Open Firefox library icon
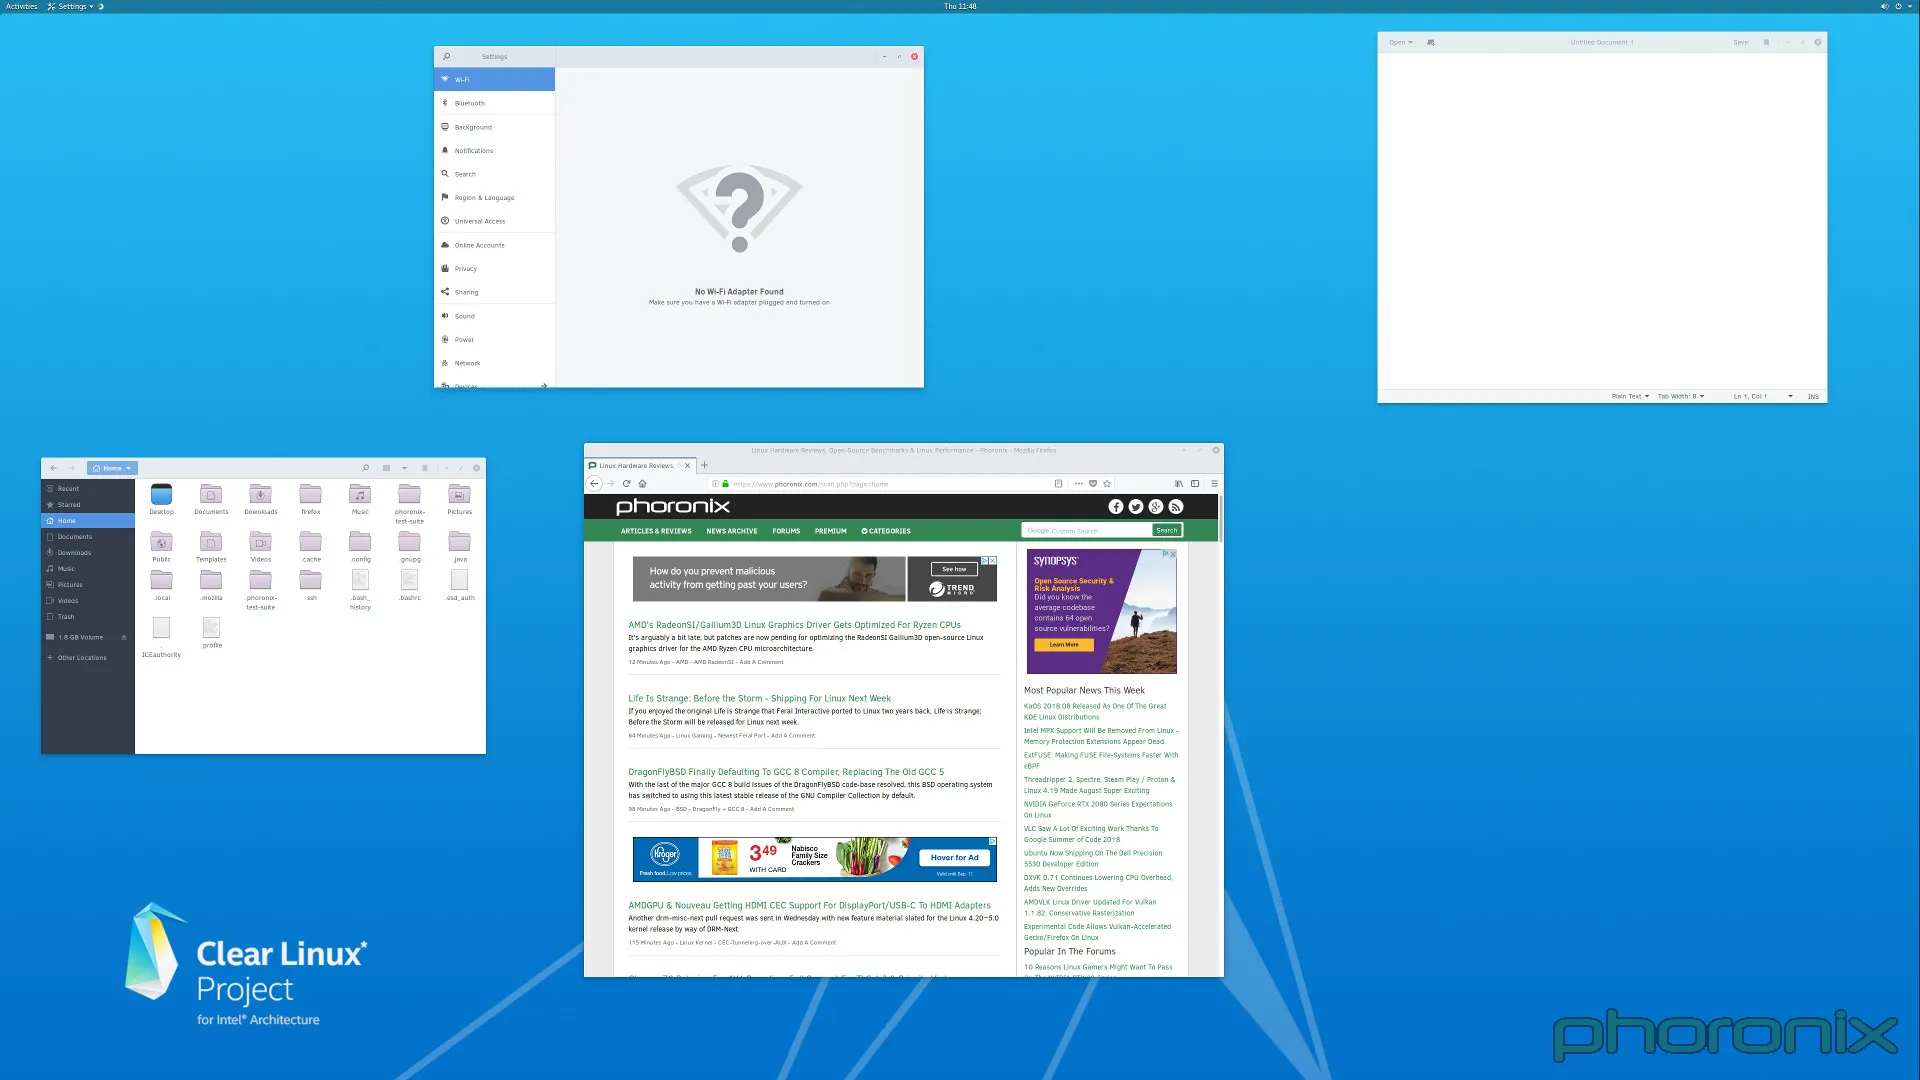 point(1179,484)
